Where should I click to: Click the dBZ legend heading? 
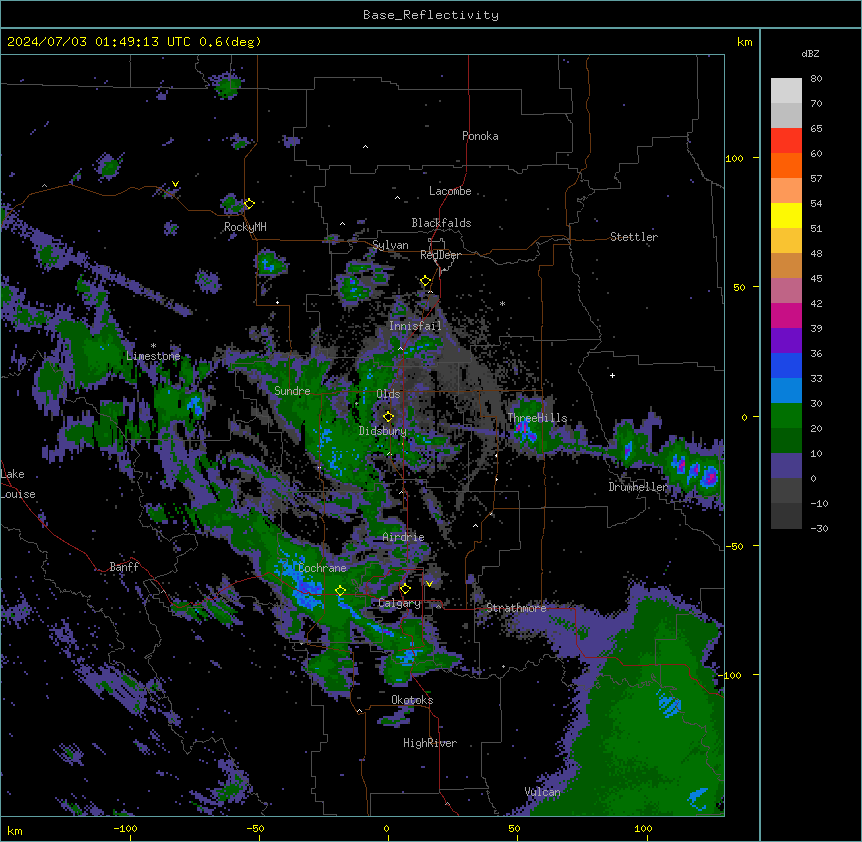[810, 54]
